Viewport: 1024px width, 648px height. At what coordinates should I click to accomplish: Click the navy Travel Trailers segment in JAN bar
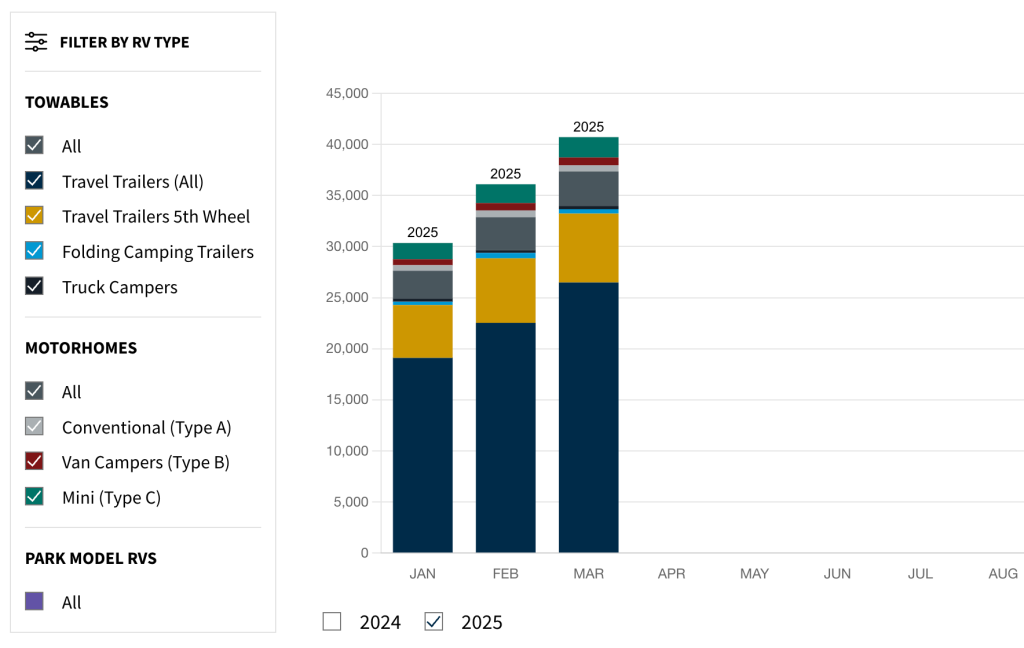pos(422,455)
